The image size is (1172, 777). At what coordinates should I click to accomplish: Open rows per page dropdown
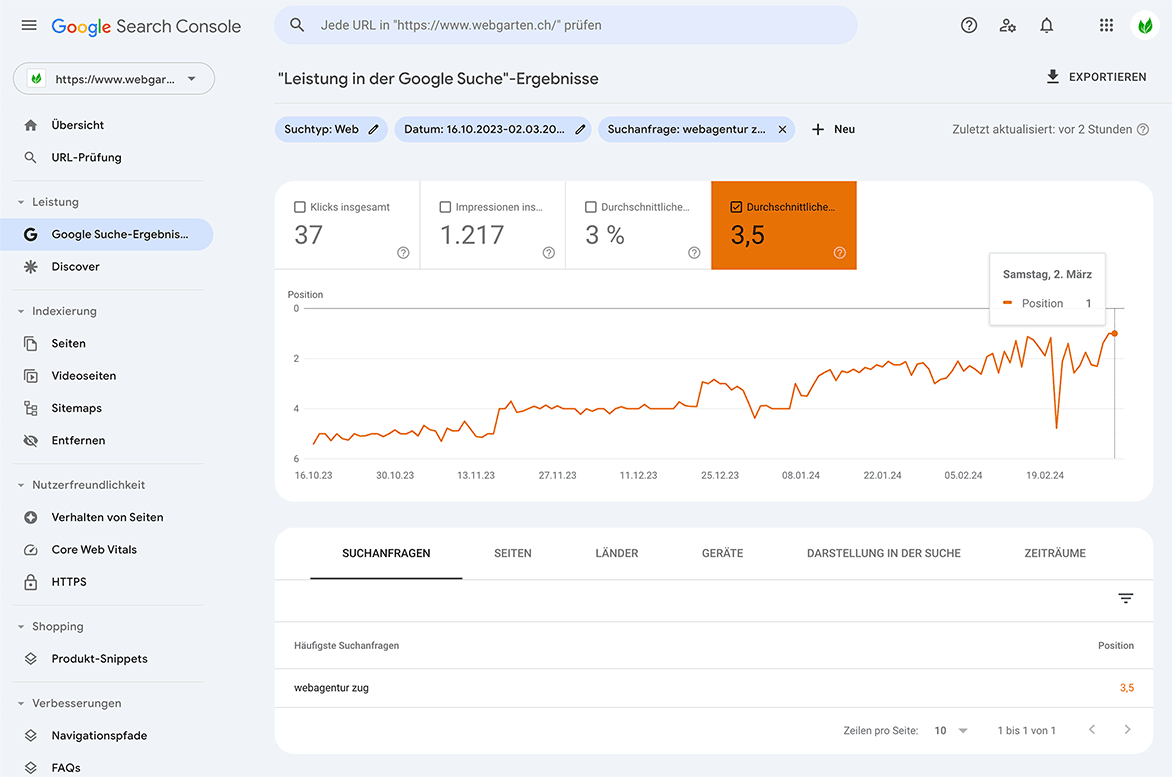coord(952,730)
